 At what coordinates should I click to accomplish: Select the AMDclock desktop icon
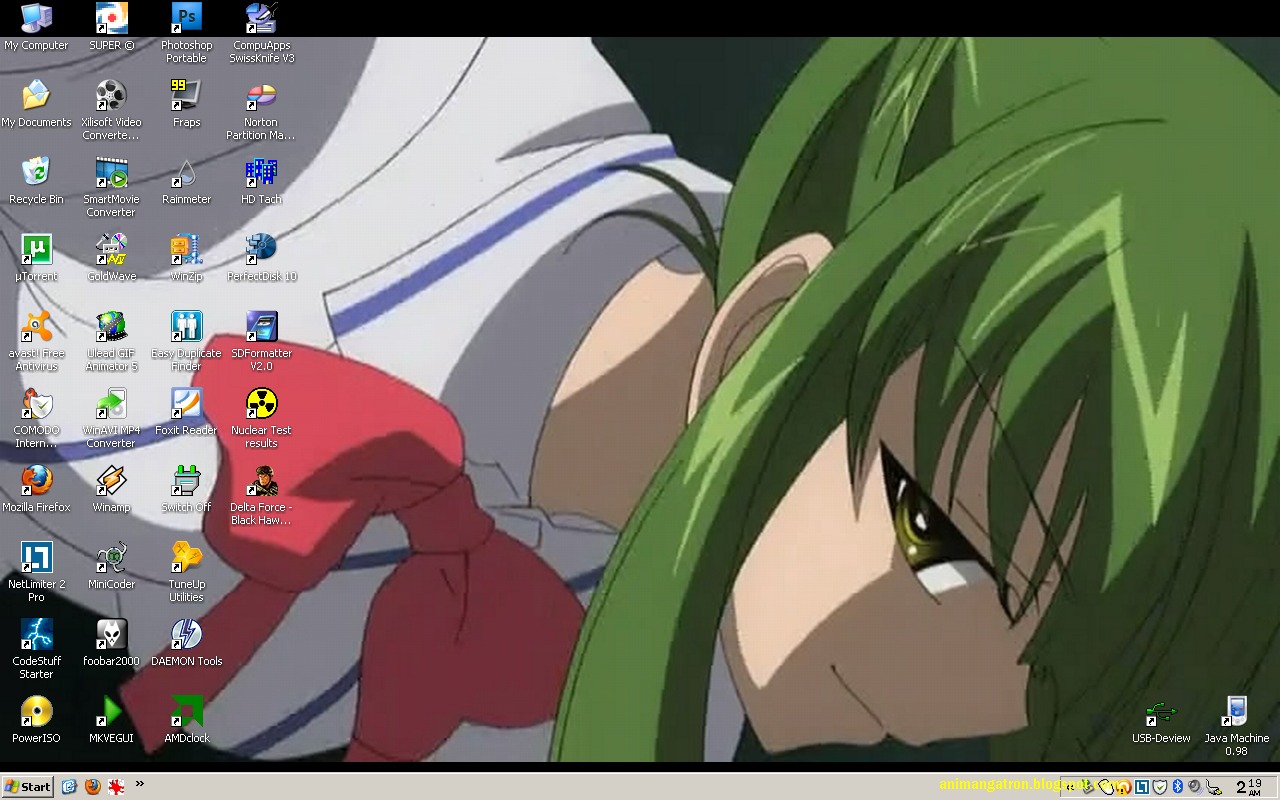coord(186,720)
